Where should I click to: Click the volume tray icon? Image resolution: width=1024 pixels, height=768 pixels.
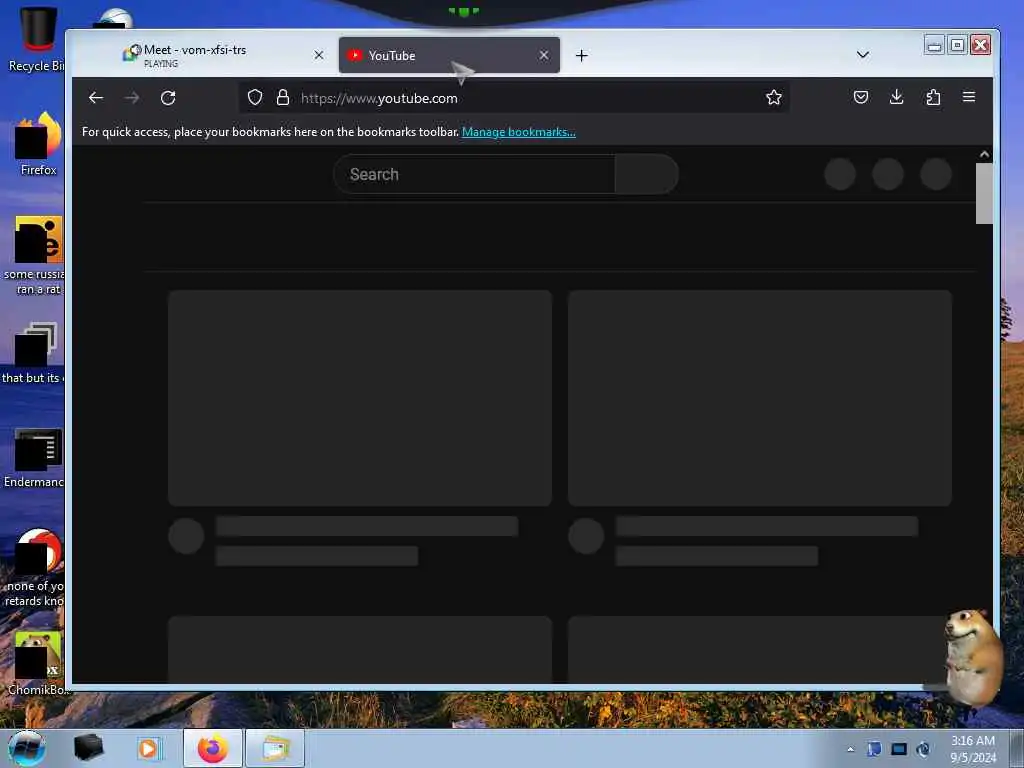click(x=923, y=750)
